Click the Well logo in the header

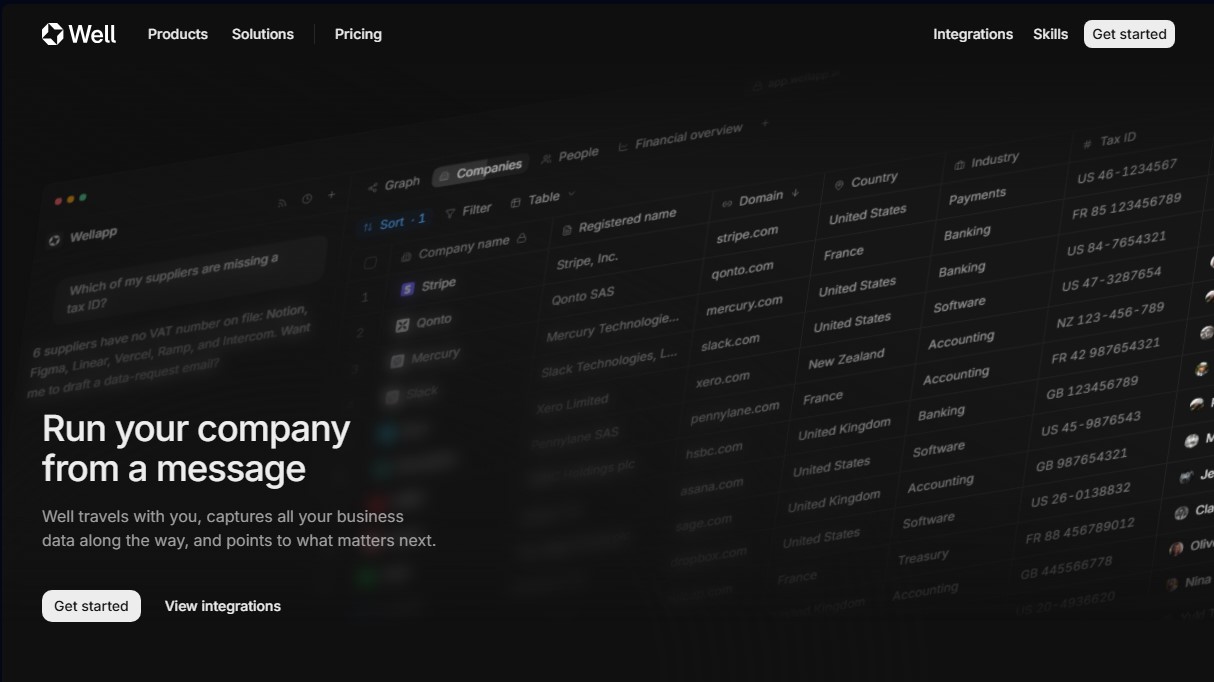pyautogui.click(x=79, y=34)
